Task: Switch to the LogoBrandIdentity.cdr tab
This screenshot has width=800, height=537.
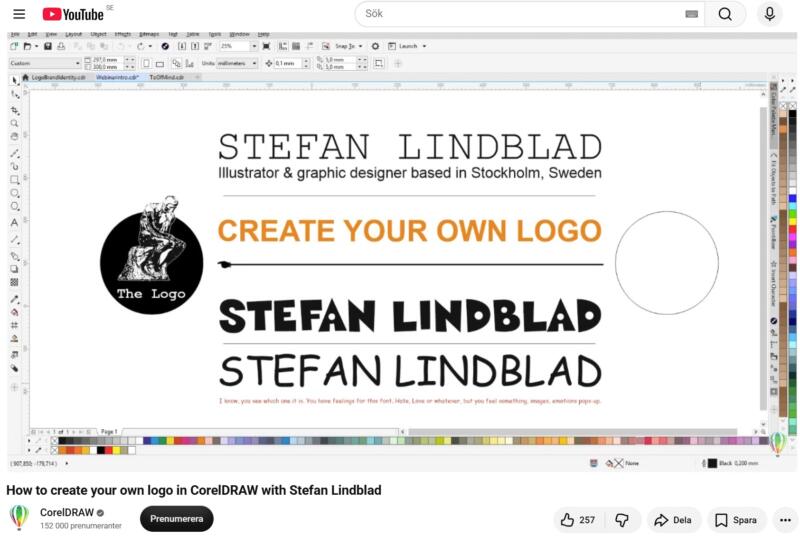Action: (x=58, y=78)
